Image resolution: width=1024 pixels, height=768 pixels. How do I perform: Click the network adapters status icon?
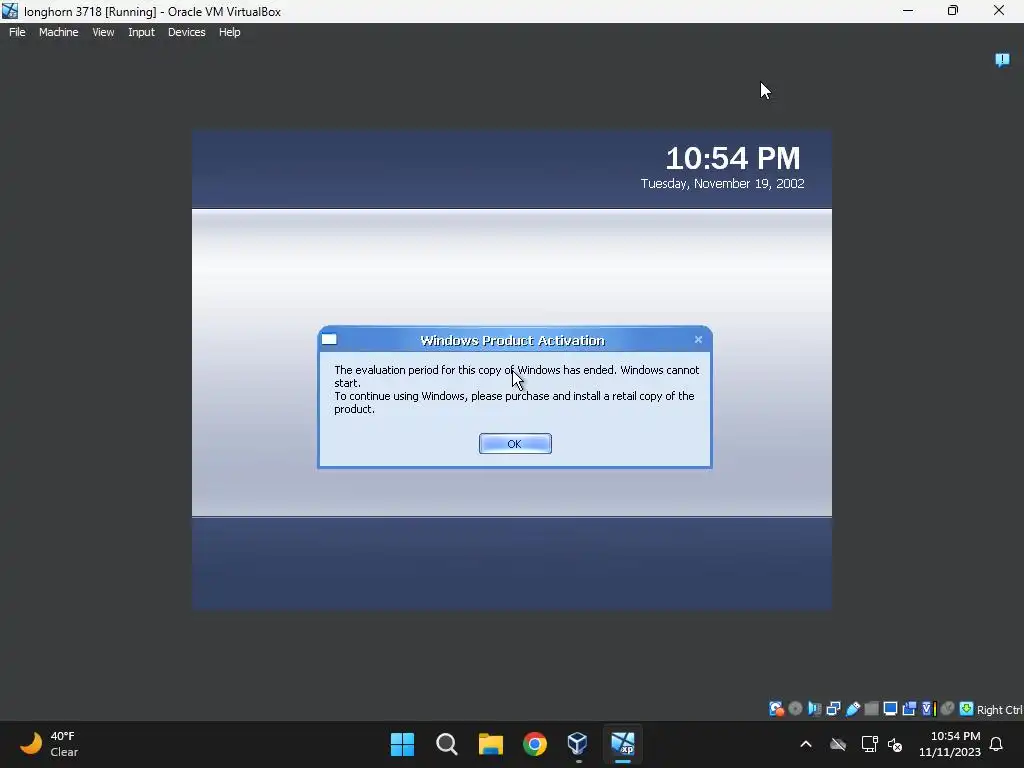pyautogui.click(x=833, y=709)
